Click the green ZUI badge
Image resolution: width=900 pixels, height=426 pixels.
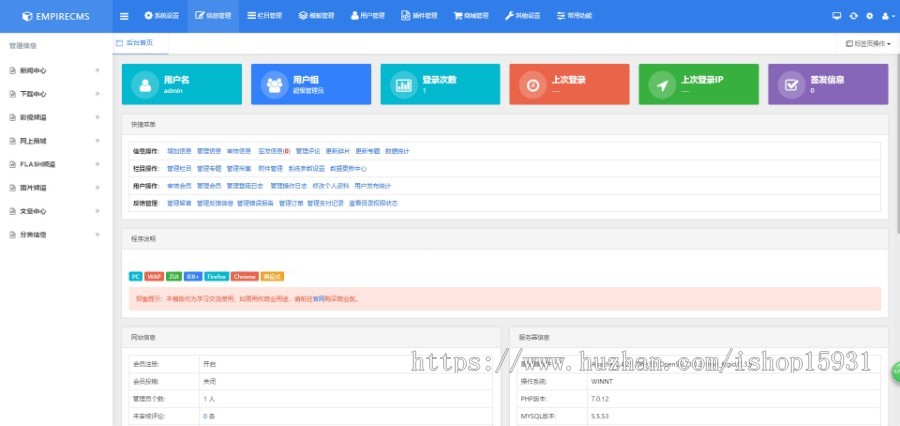(x=174, y=276)
